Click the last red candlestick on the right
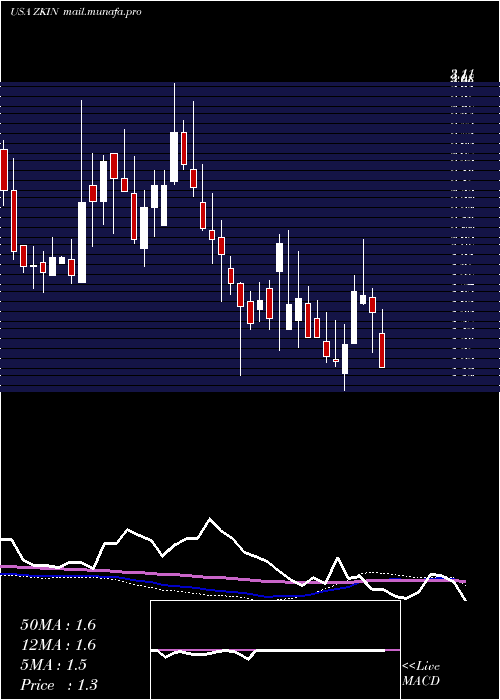Viewport: 500px width, 700px height. point(382,350)
